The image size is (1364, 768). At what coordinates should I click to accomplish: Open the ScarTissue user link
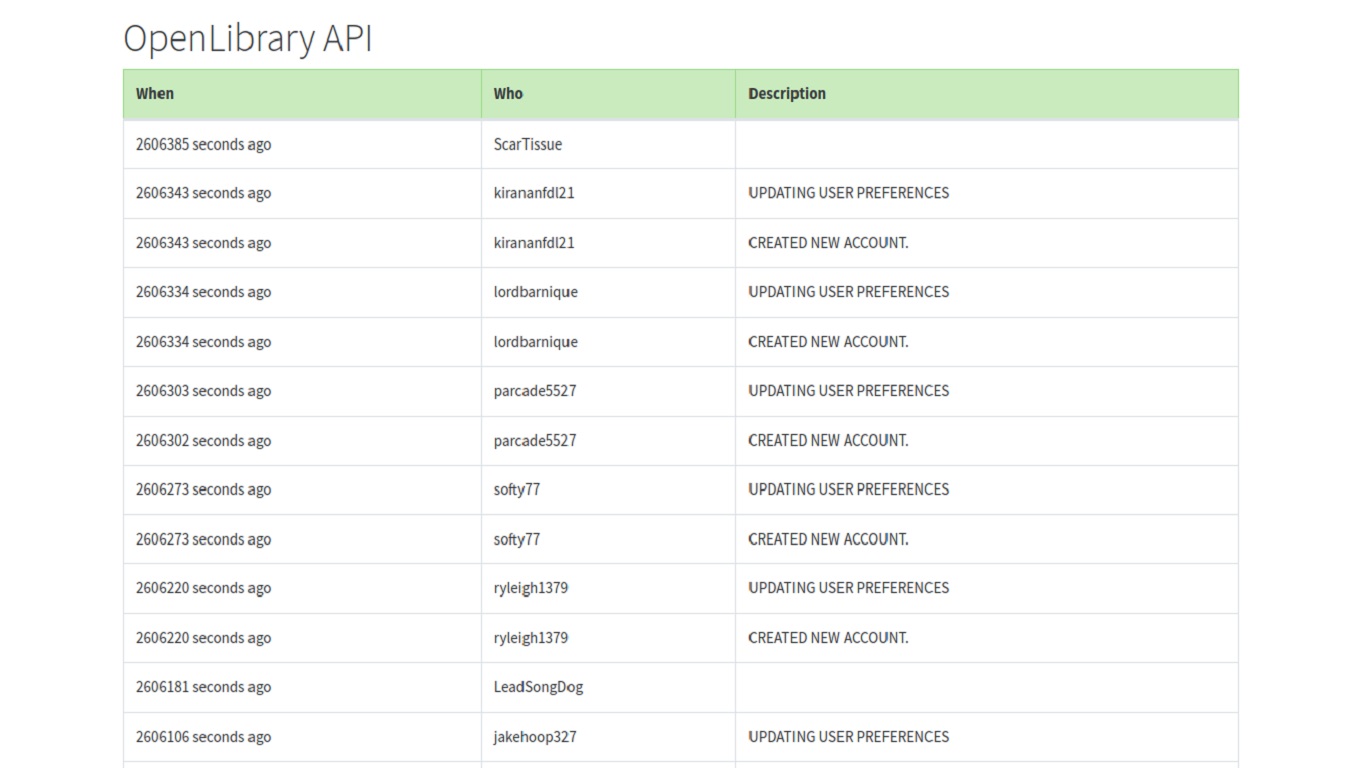(527, 145)
